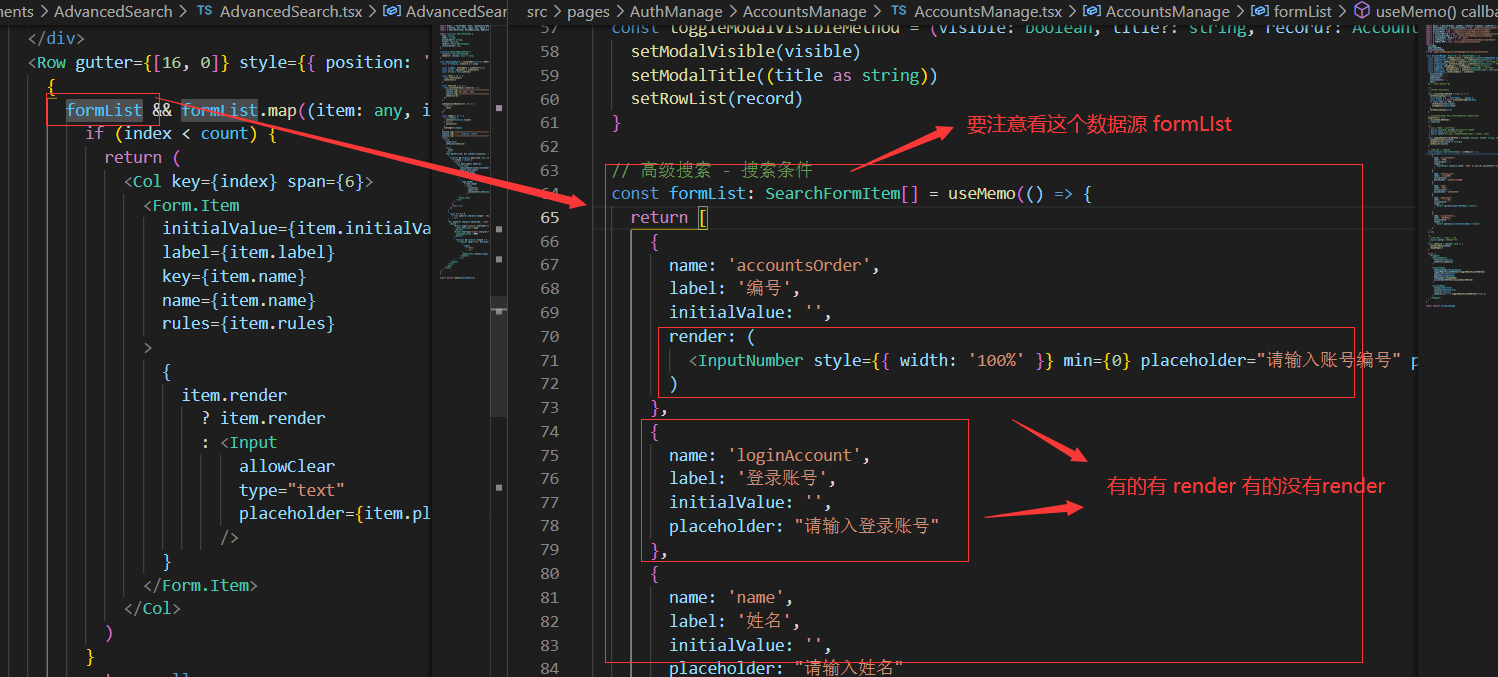The height and width of the screenshot is (677, 1498).
Task: Click name={item.name} attribute
Action: point(239,300)
